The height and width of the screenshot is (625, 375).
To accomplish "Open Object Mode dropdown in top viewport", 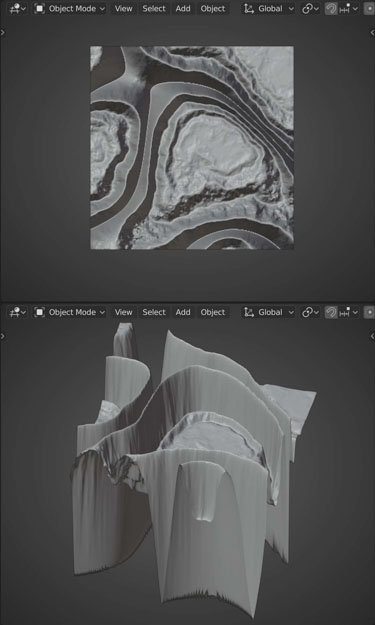I will coord(70,8).
